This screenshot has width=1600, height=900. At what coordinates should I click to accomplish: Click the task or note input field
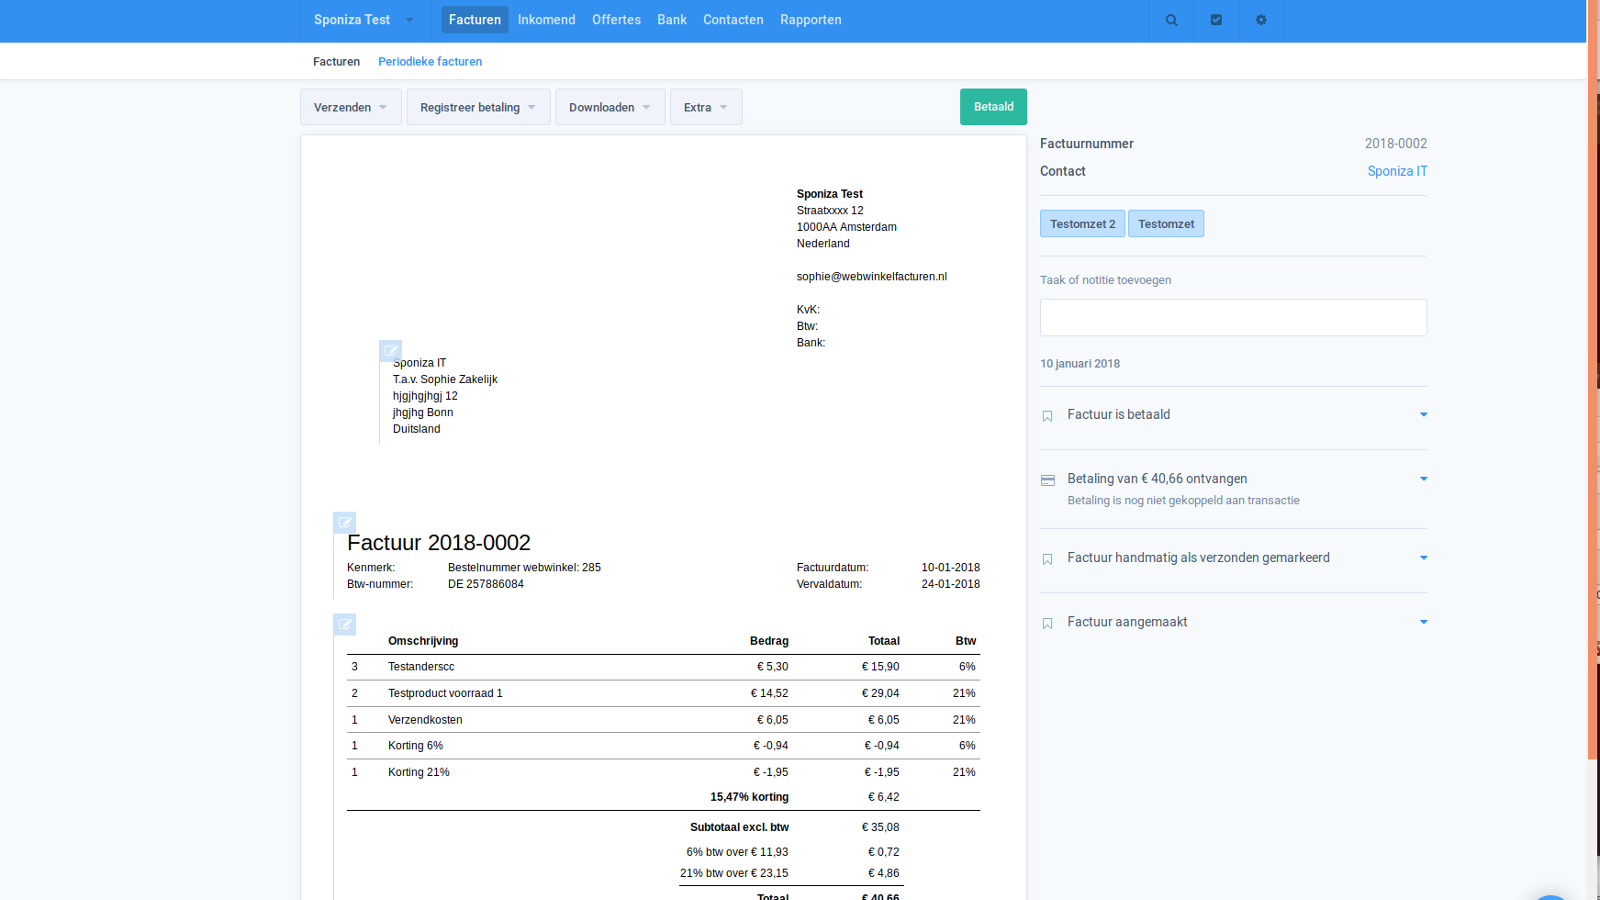(x=1233, y=318)
